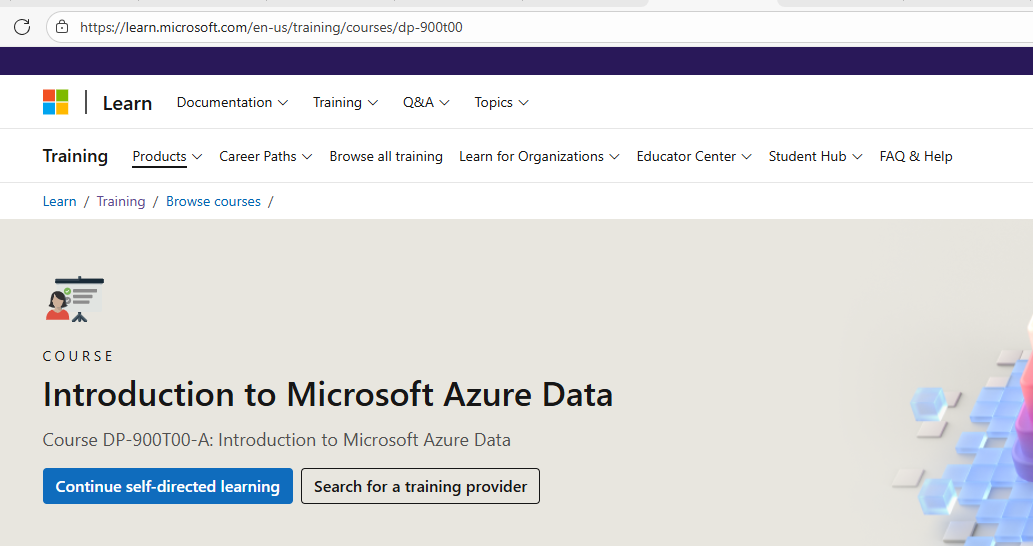Expand the Products menu
The image size is (1033, 546).
click(x=167, y=156)
